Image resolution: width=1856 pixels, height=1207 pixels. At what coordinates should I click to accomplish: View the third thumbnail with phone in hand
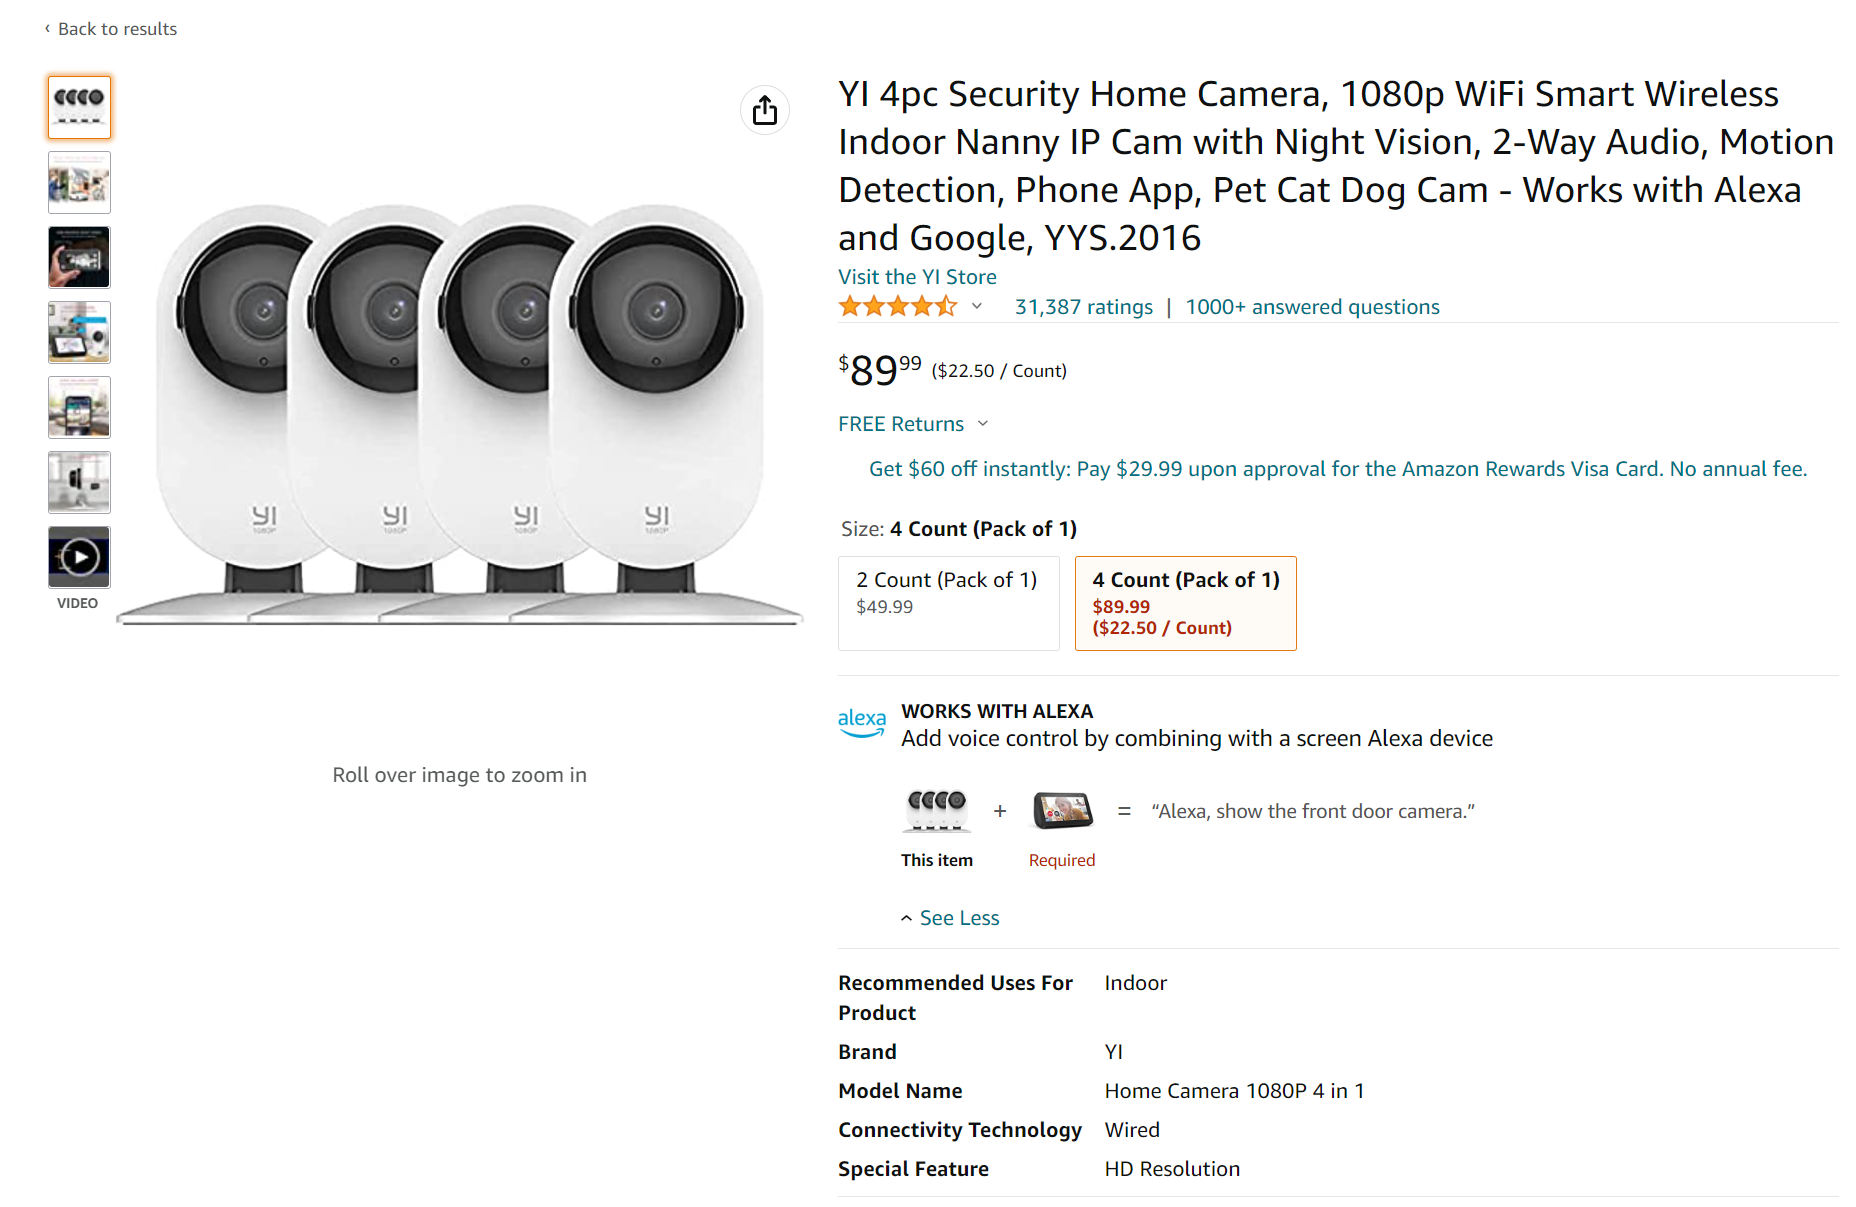pyautogui.click(x=79, y=257)
